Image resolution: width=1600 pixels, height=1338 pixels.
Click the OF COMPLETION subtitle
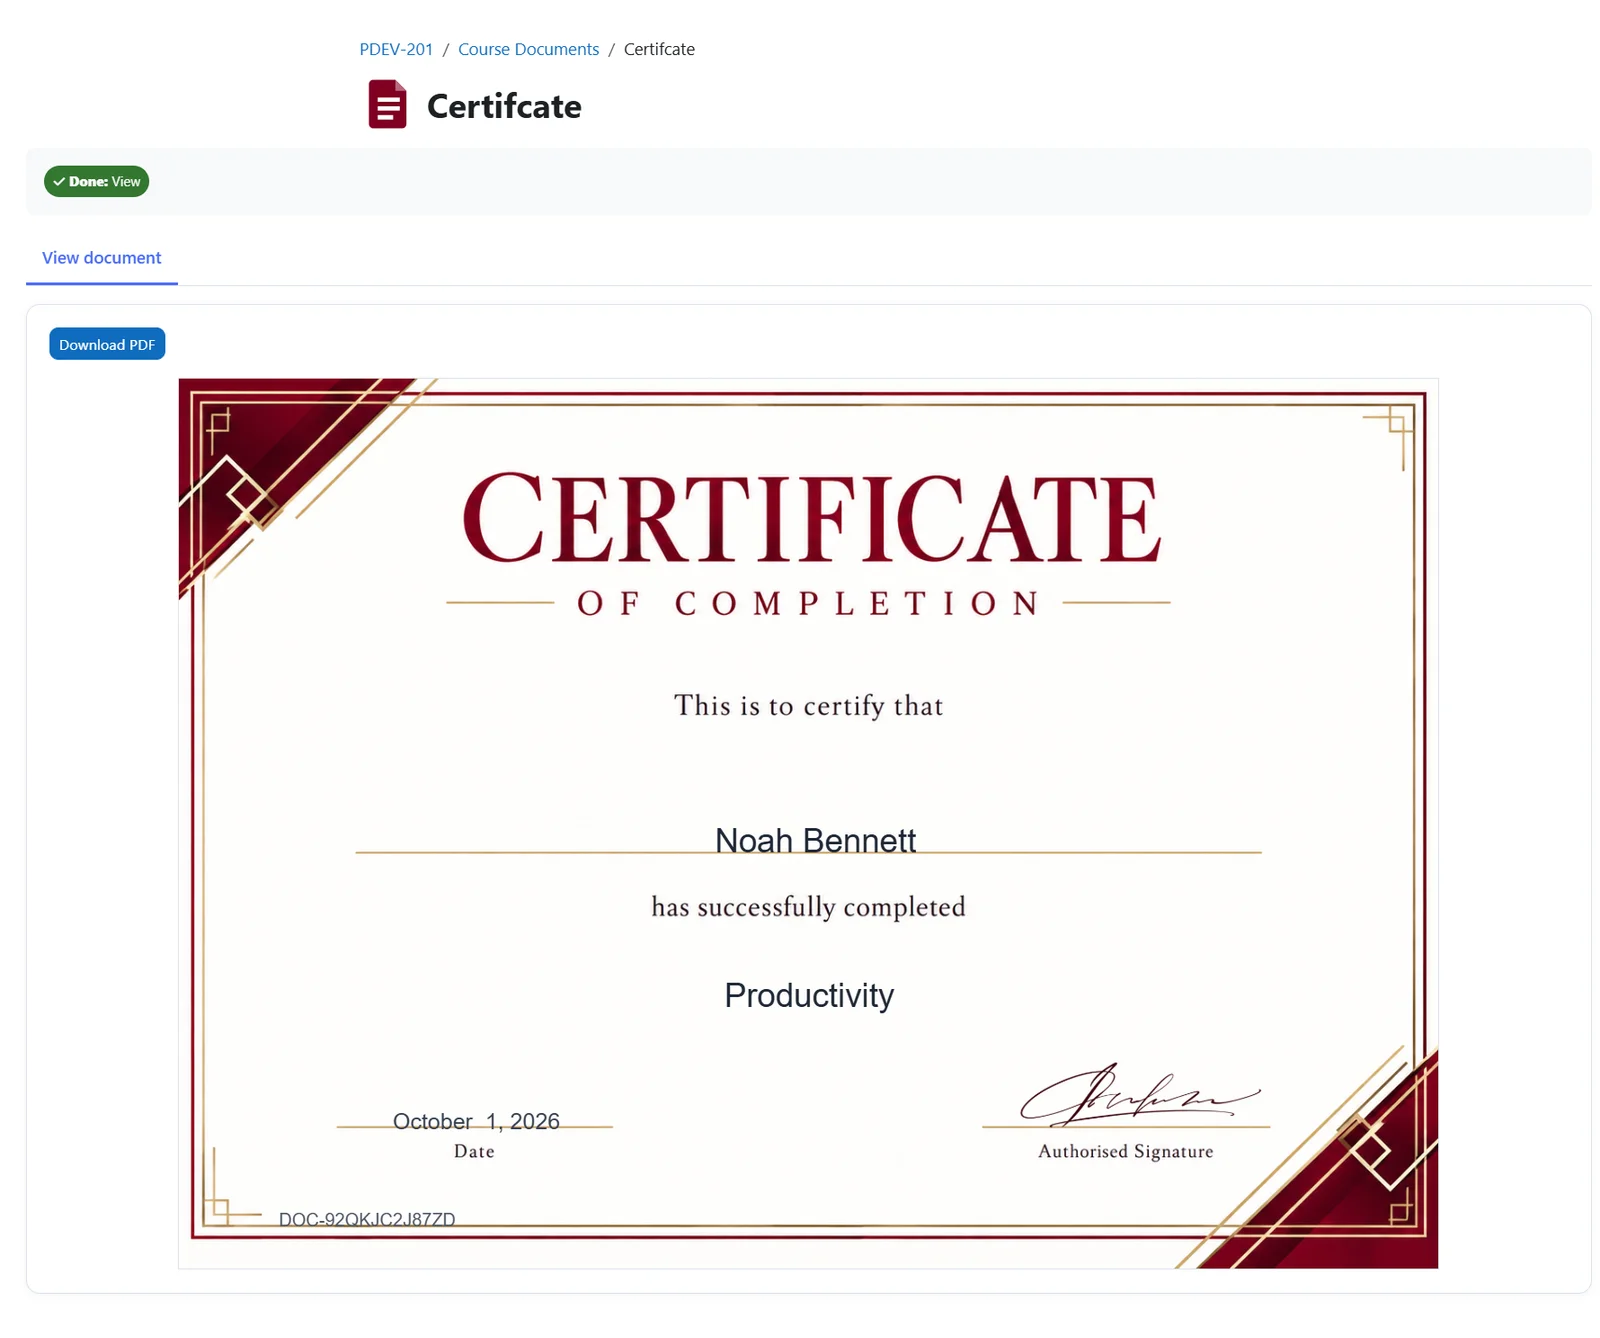pyautogui.click(x=808, y=603)
